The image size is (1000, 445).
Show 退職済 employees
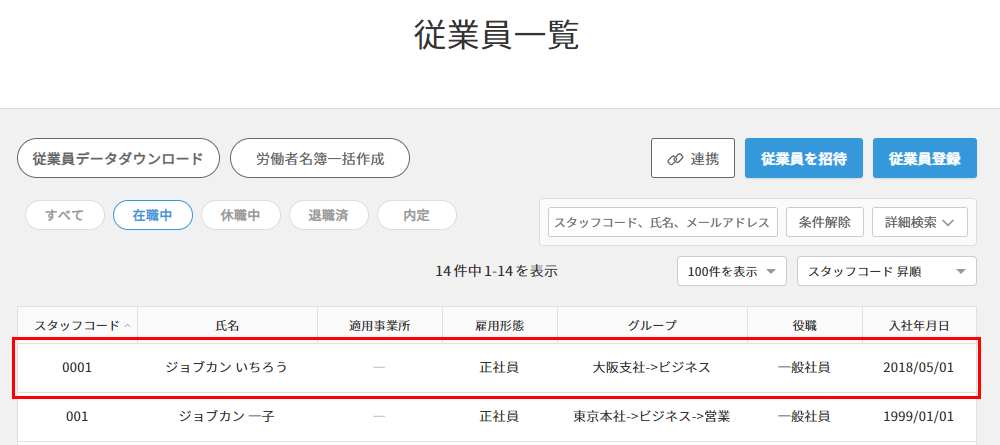coord(329,215)
